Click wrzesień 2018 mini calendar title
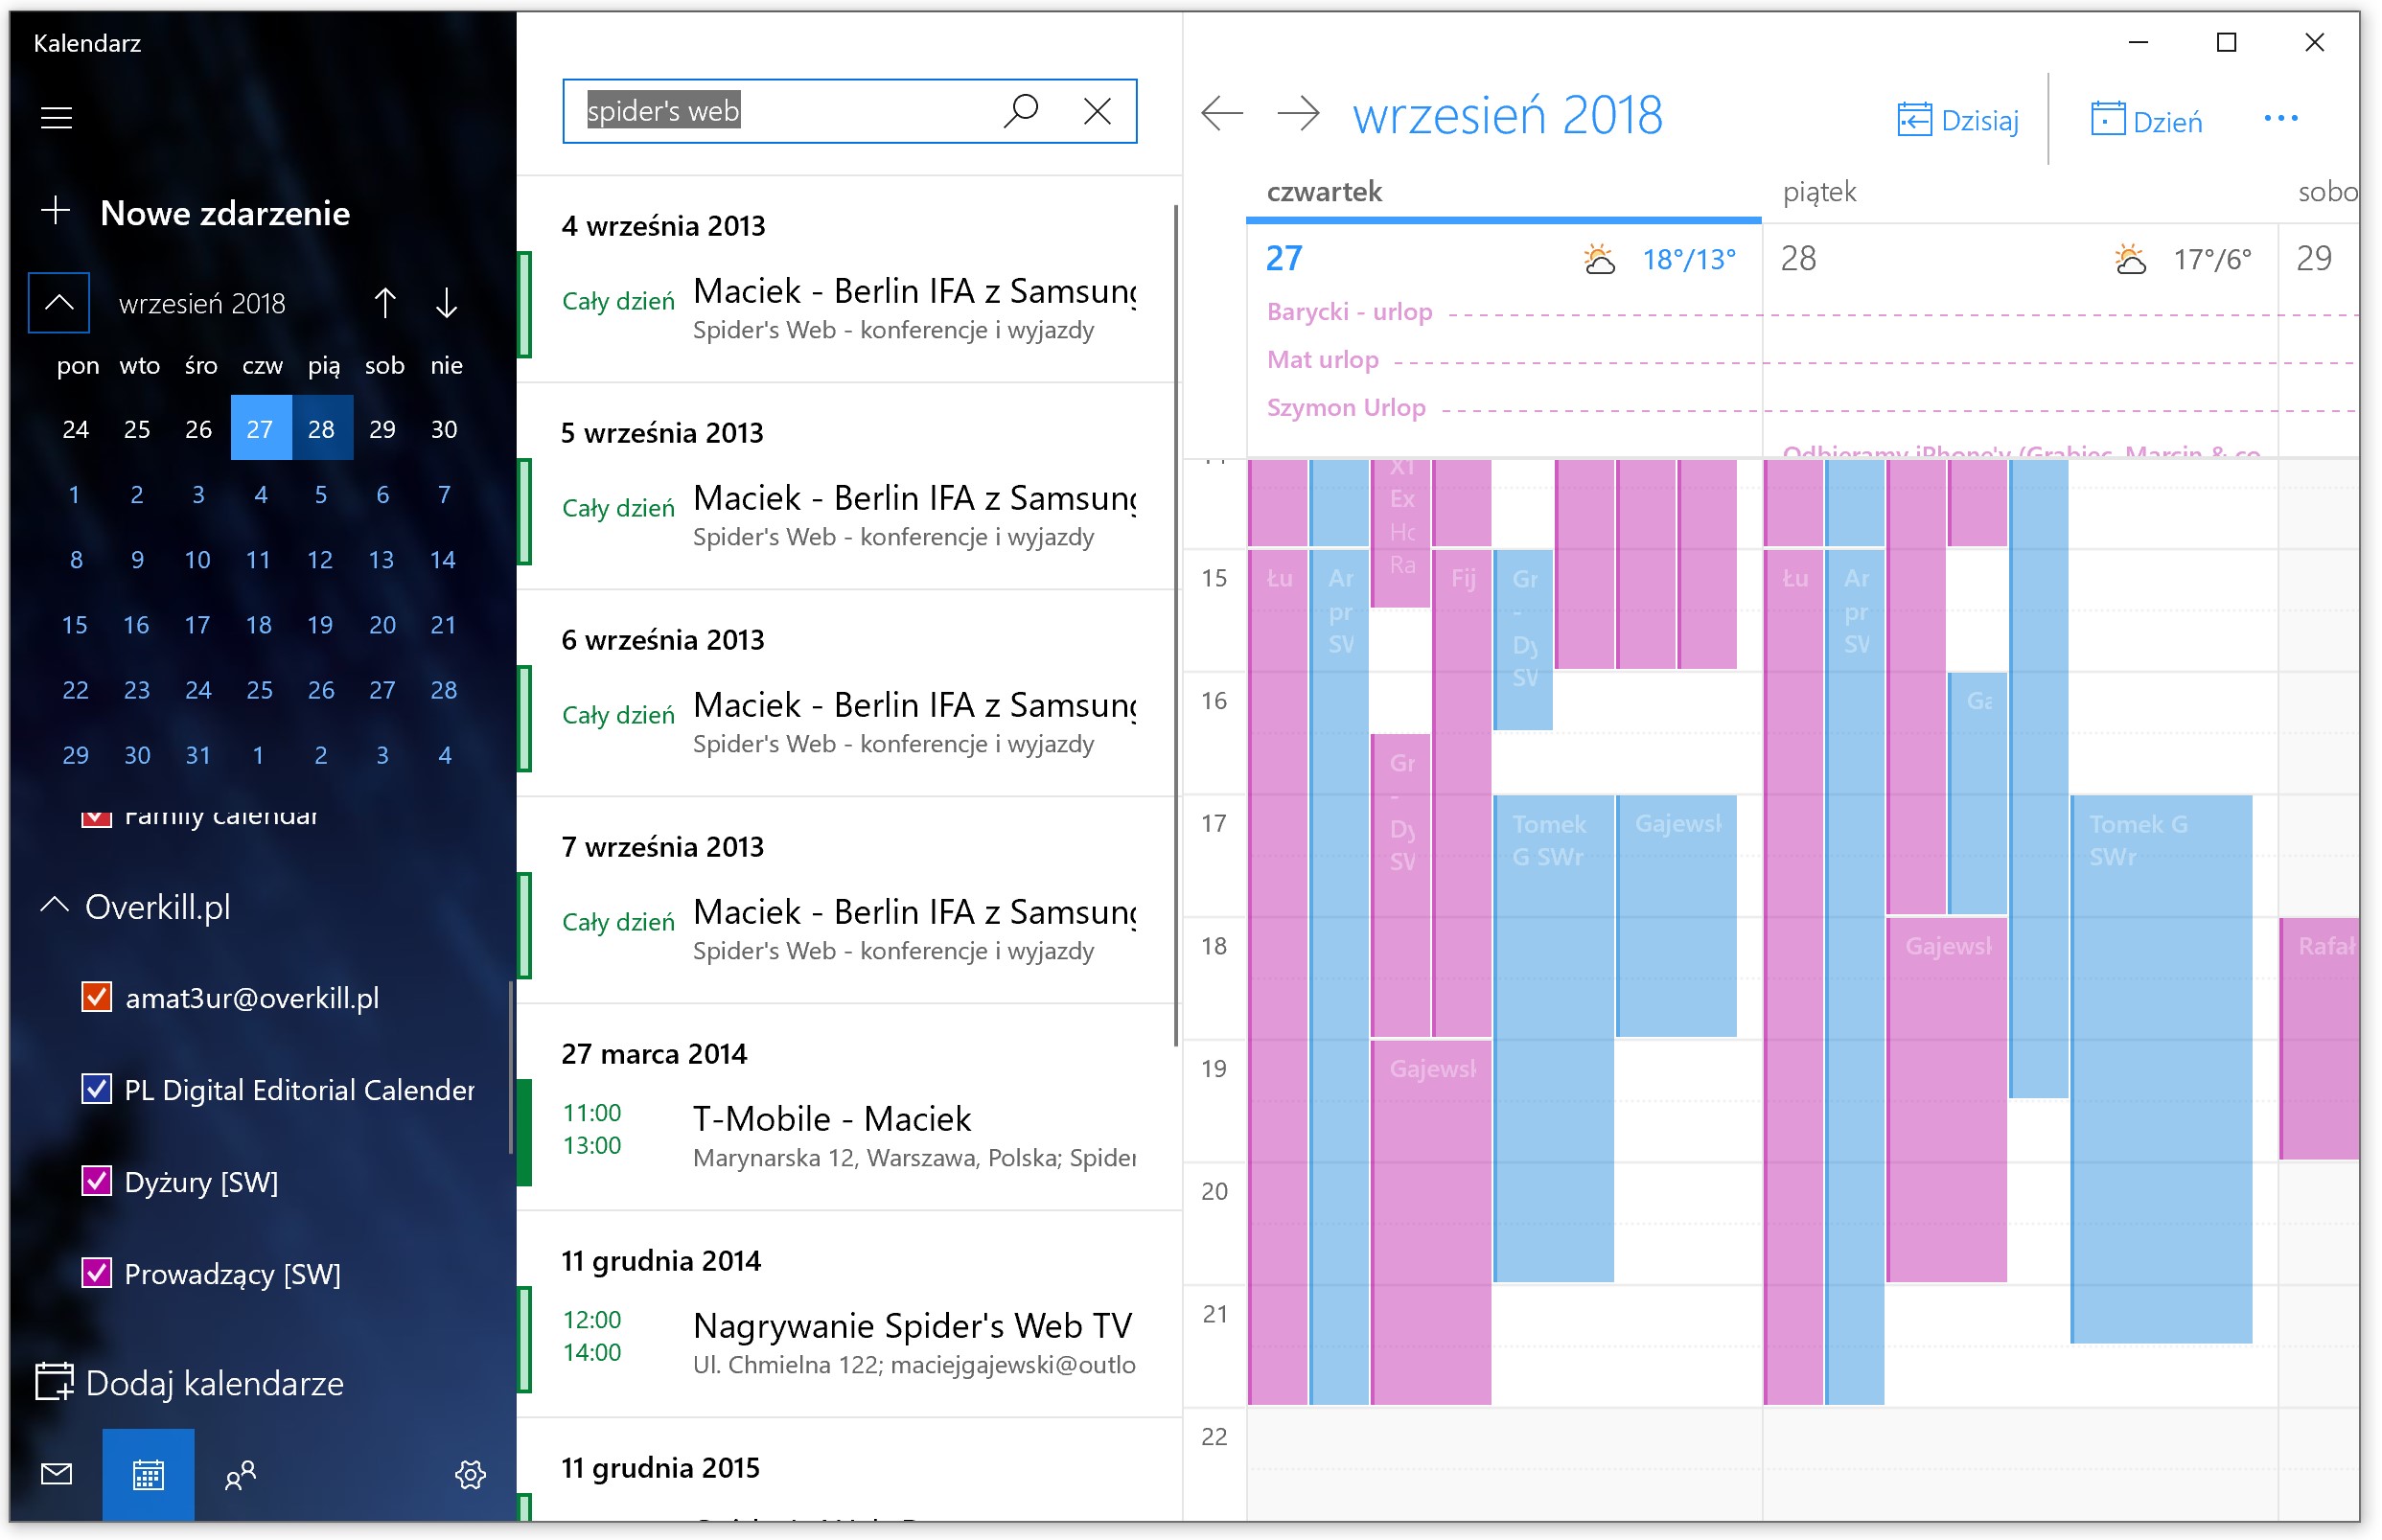This screenshot has height=1540, width=2382. (x=202, y=303)
